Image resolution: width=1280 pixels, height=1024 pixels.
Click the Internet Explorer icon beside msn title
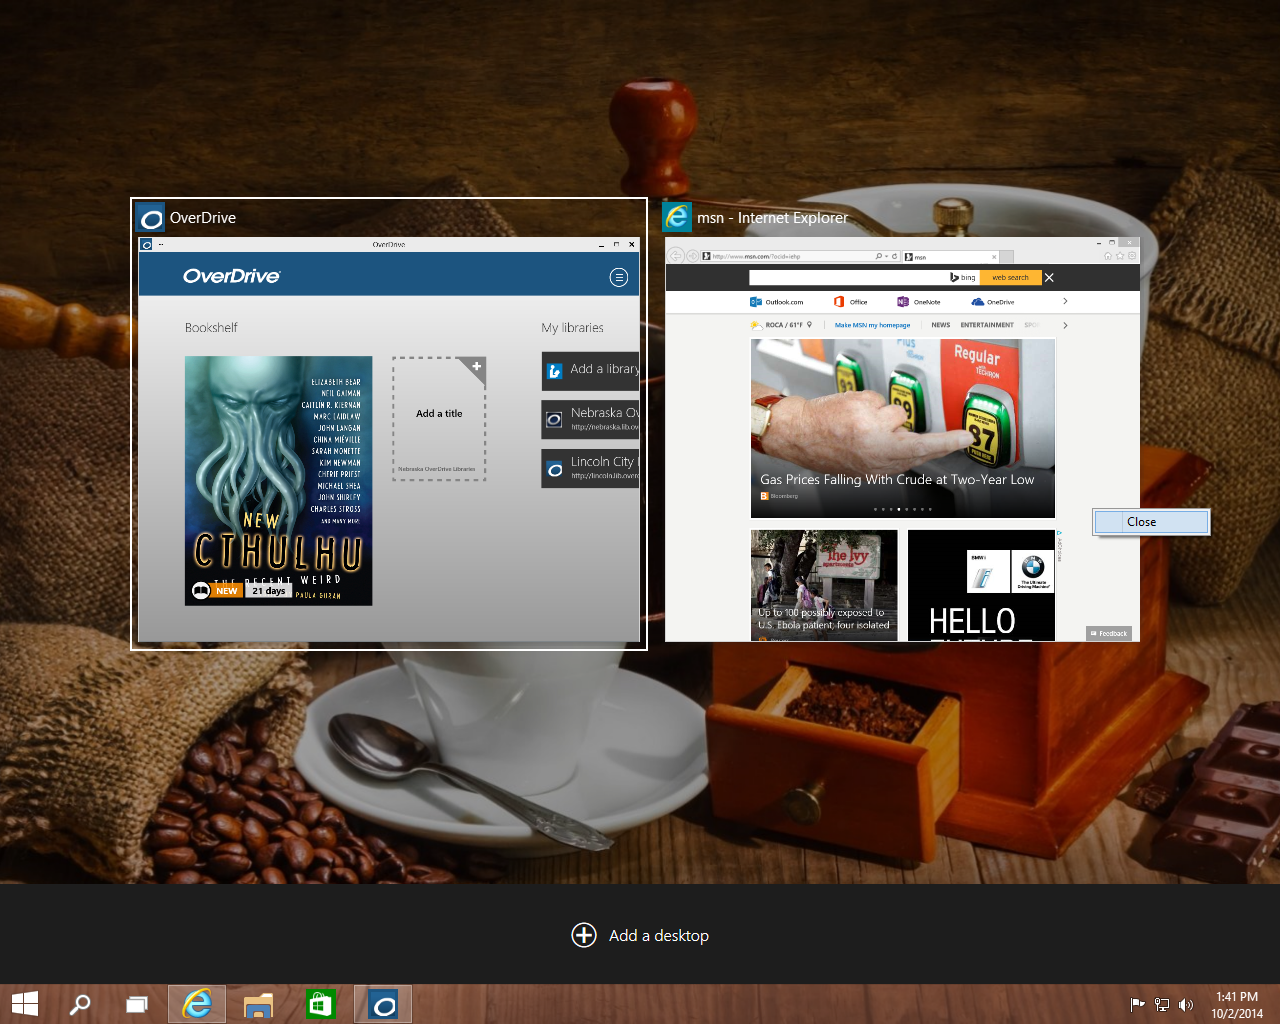[677, 217]
